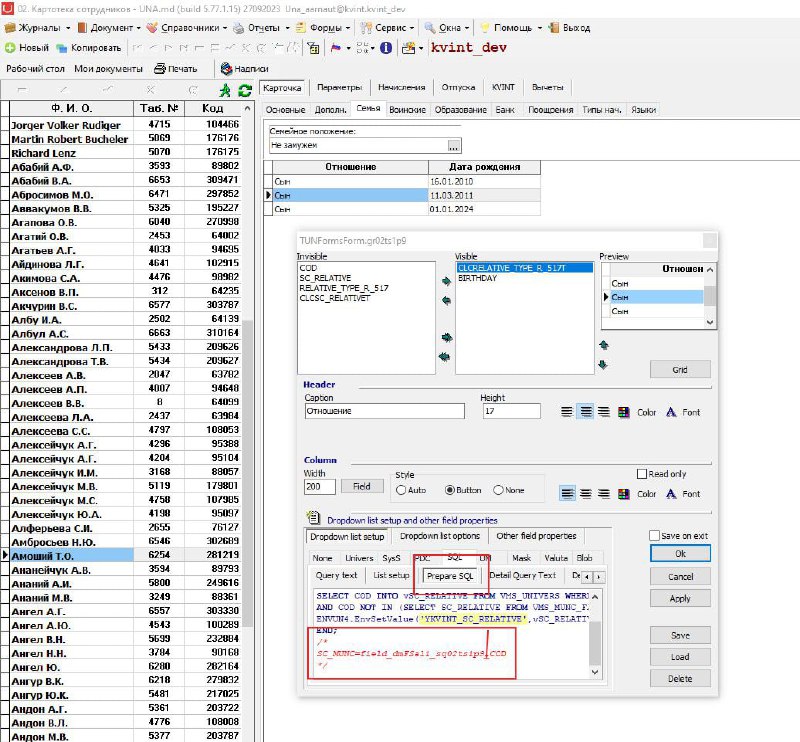Move selected field to Visible with single right arrow
The height and width of the screenshot is (742, 800).
[446, 281]
